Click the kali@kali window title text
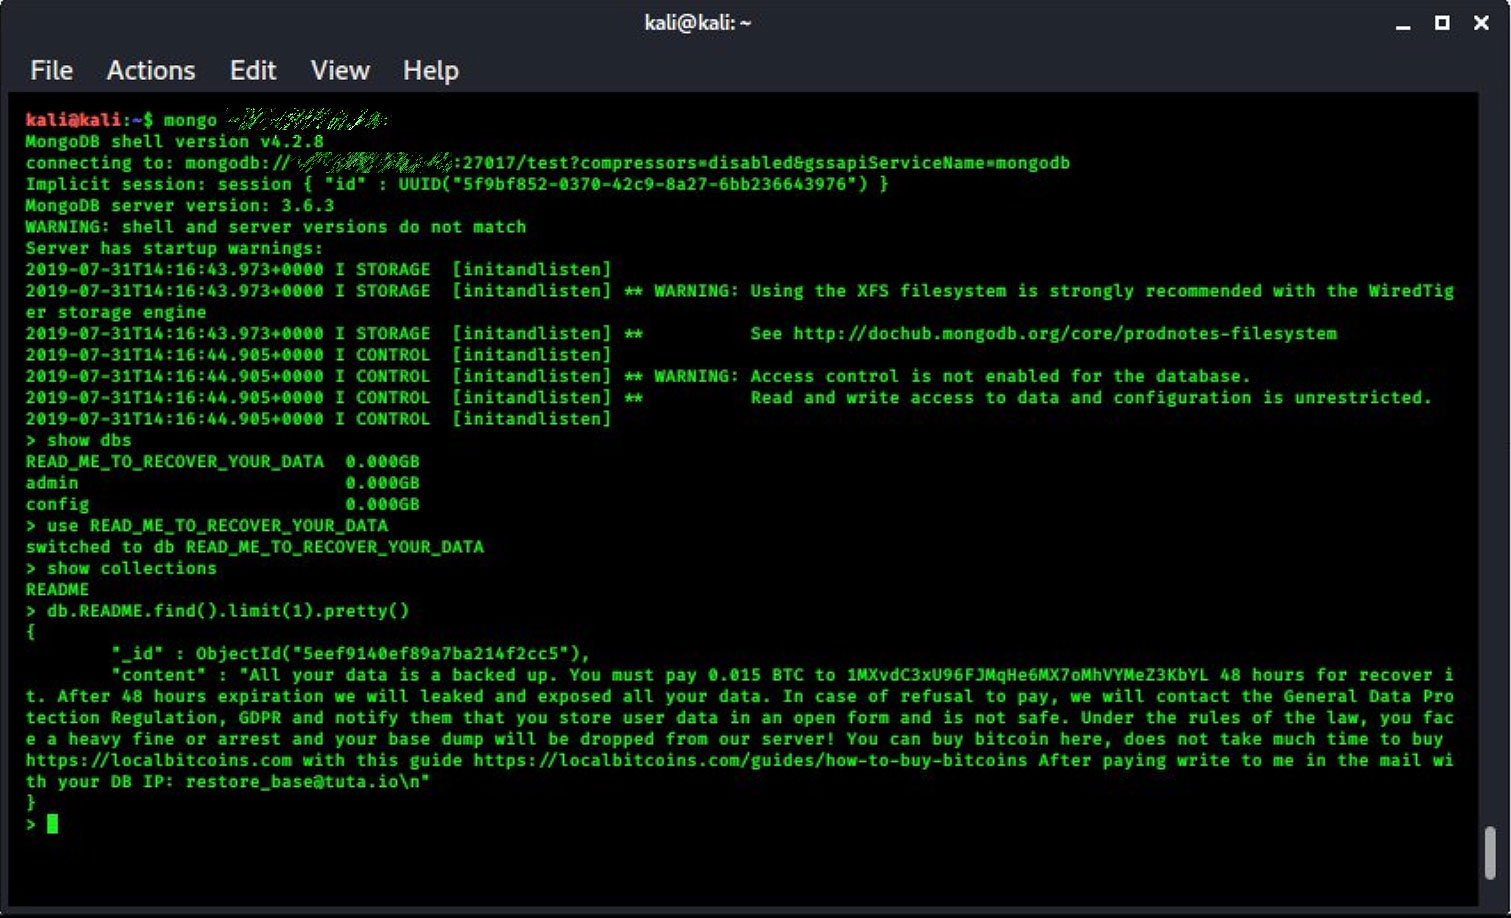This screenshot has width=1511, height=918. pyautogui.click(x=697, y=23)
